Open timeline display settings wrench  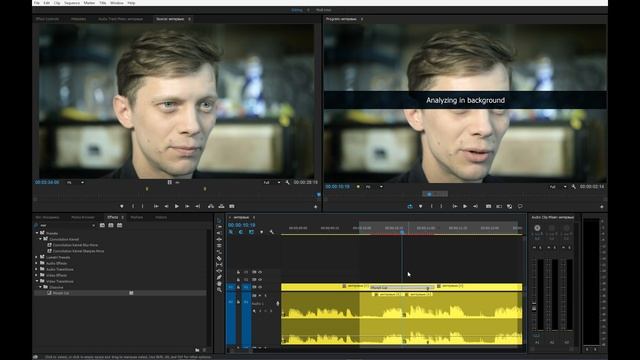(x=272, y=232)
